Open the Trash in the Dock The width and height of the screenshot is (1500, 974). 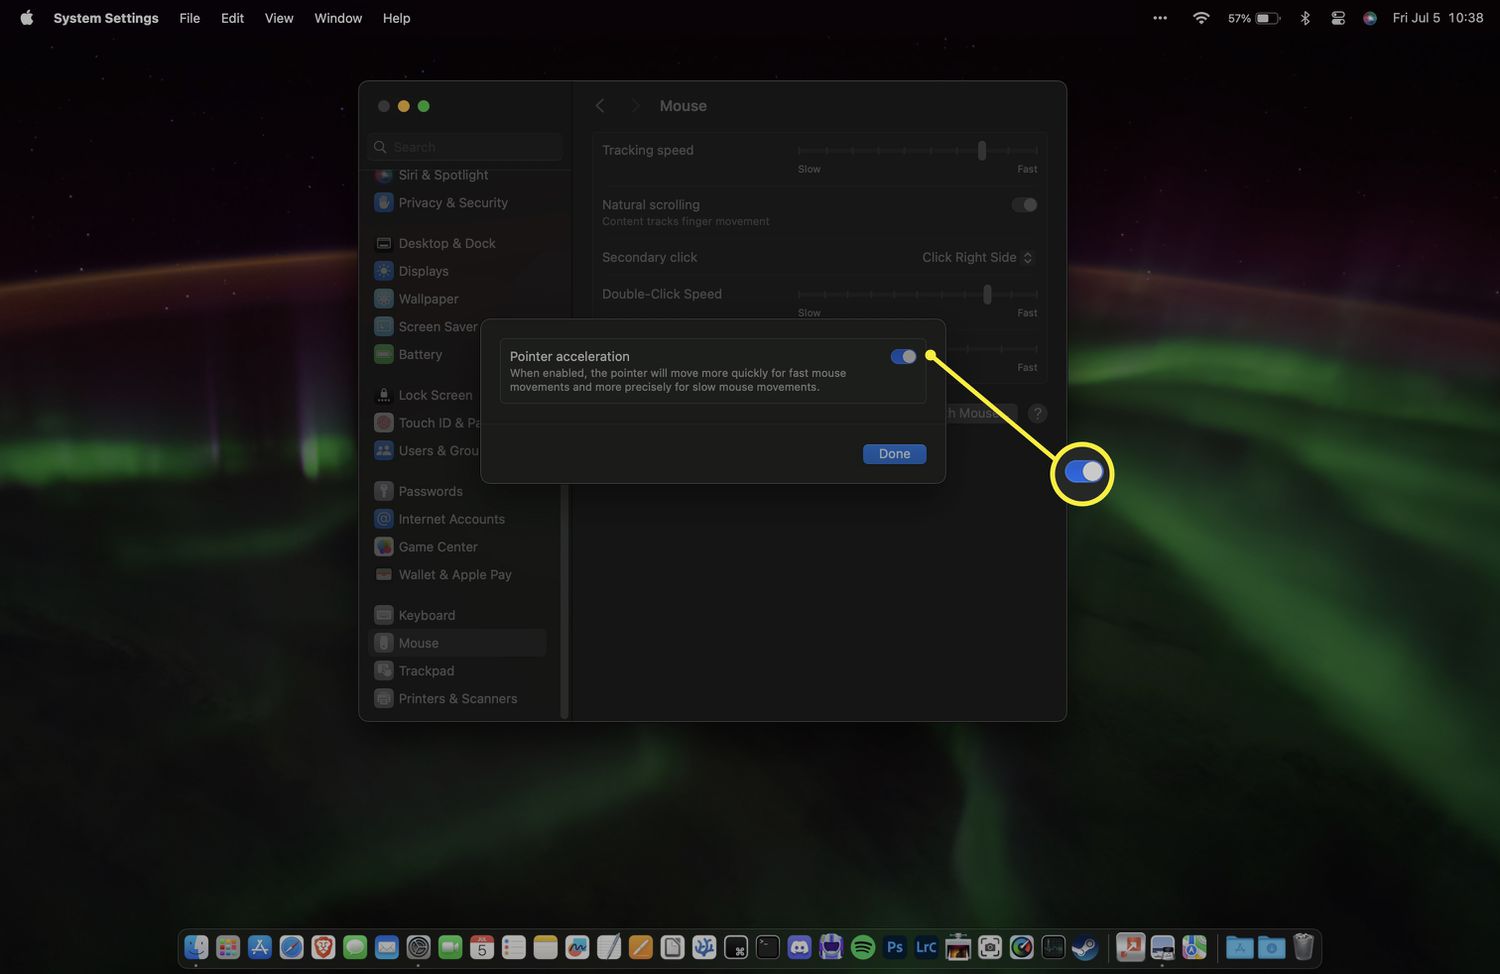(x=1303, y=947)
